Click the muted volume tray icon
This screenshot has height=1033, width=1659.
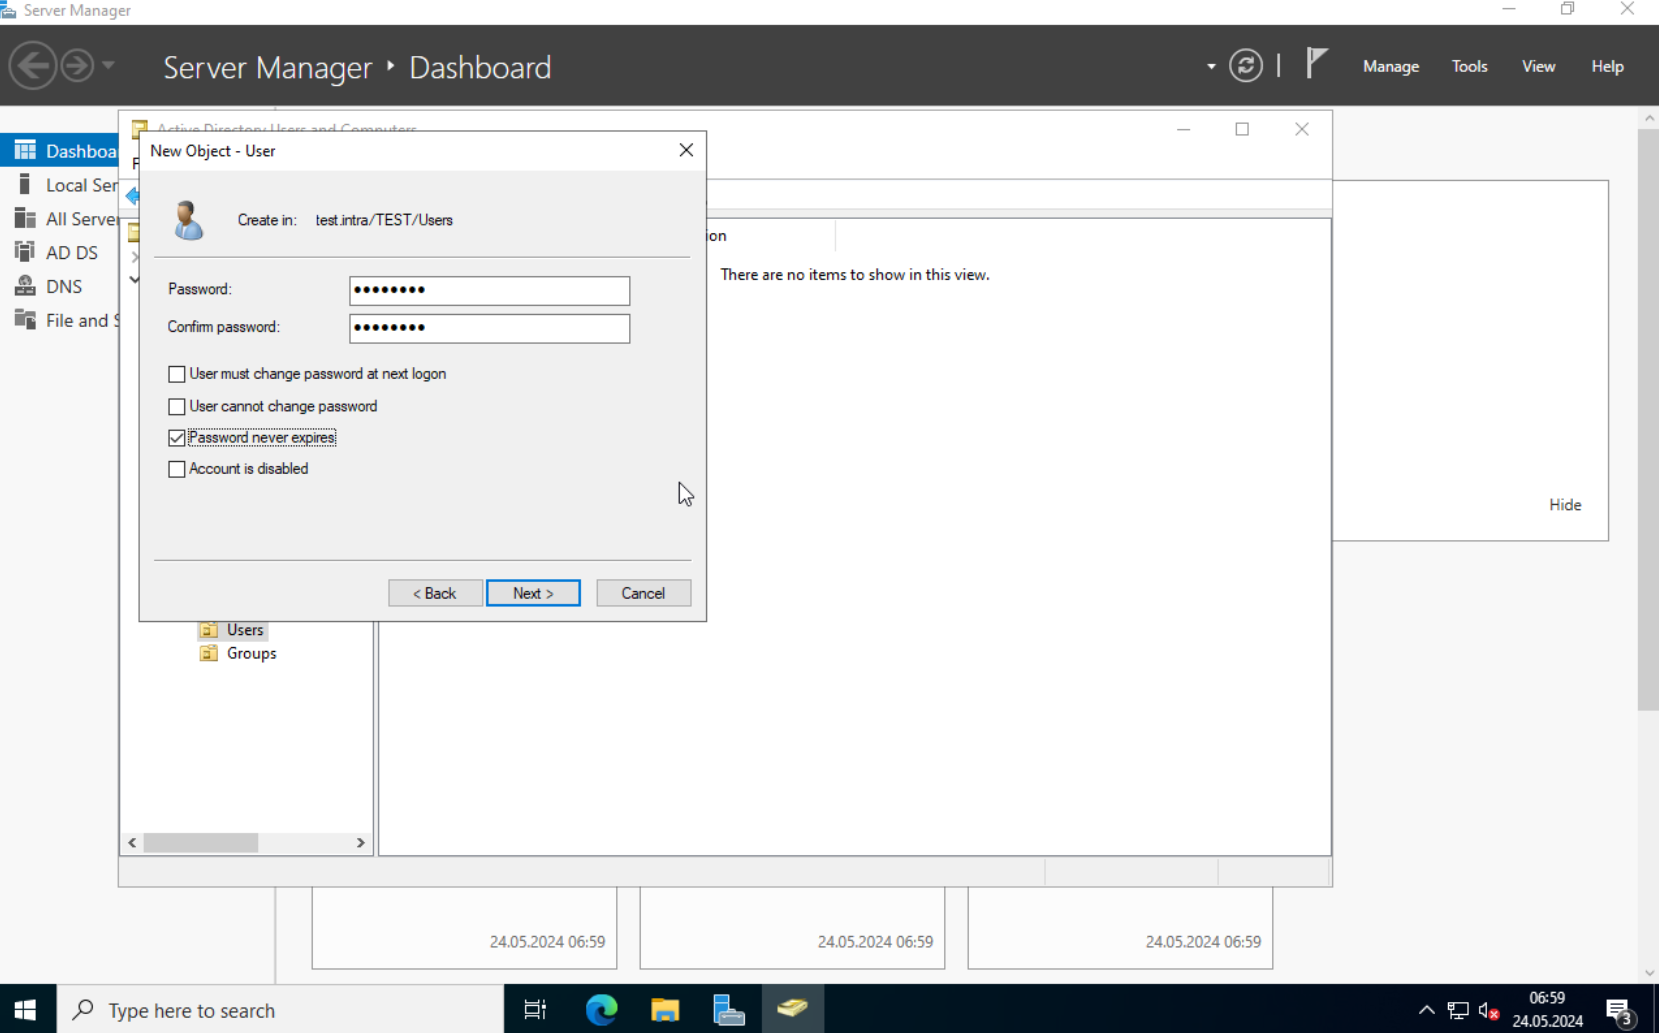(1488, 1011)
